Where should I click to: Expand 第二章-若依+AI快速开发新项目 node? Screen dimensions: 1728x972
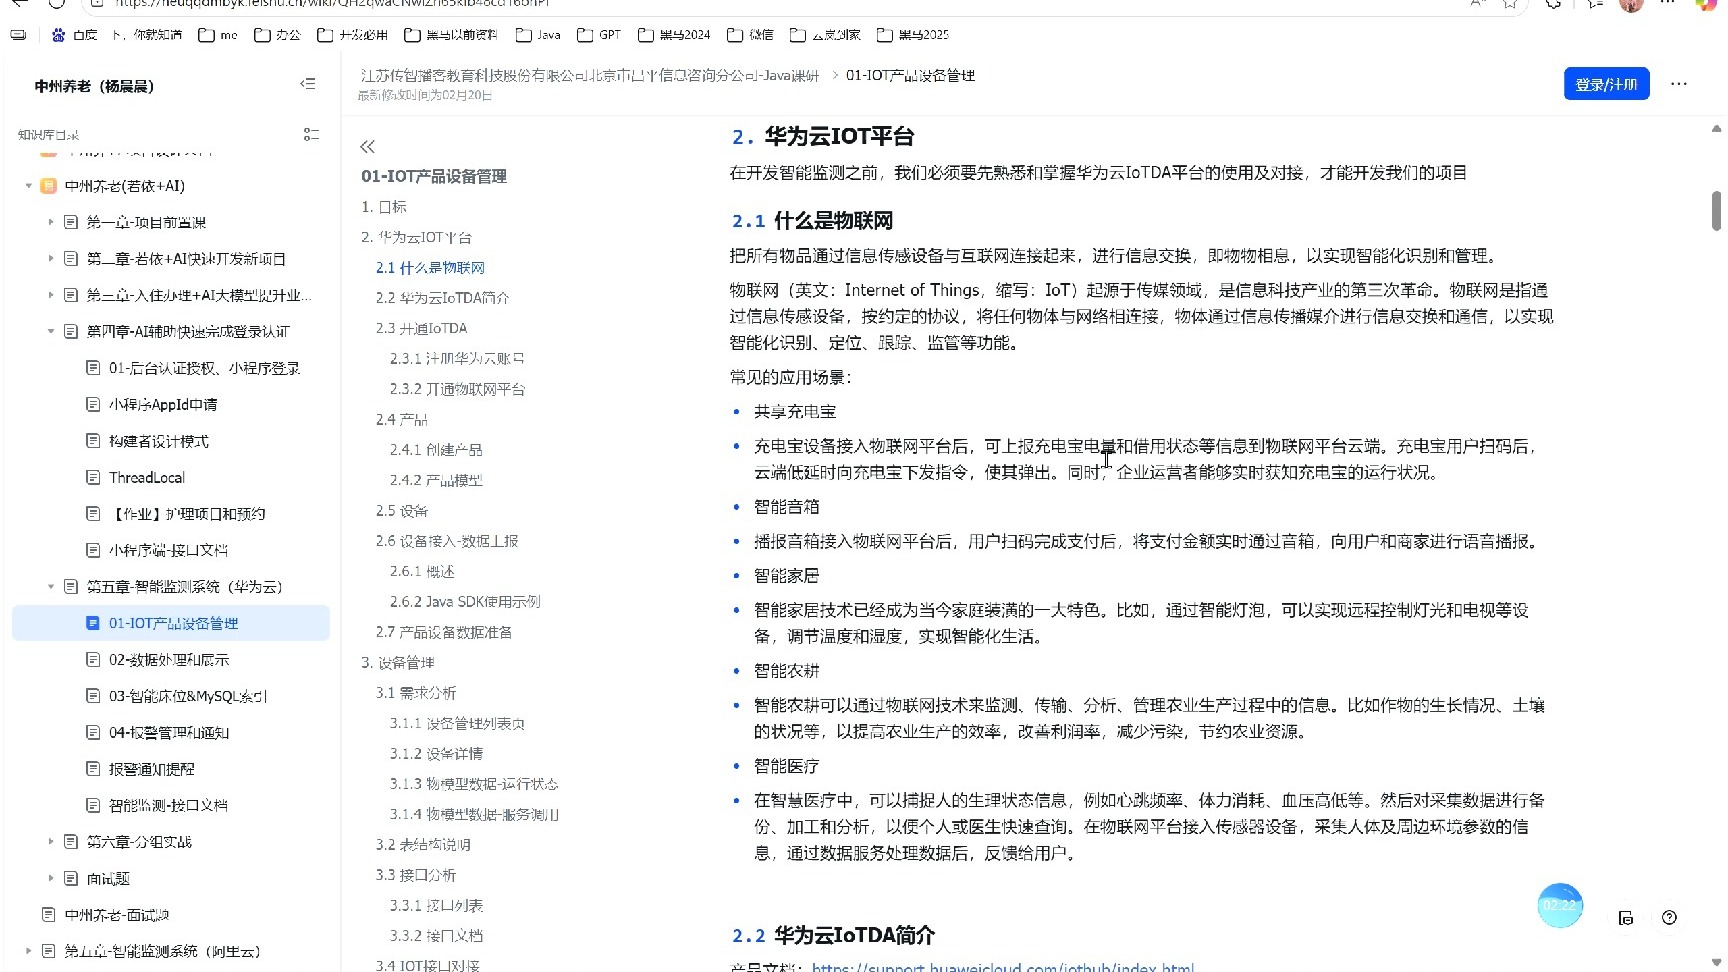pos(51,259)
